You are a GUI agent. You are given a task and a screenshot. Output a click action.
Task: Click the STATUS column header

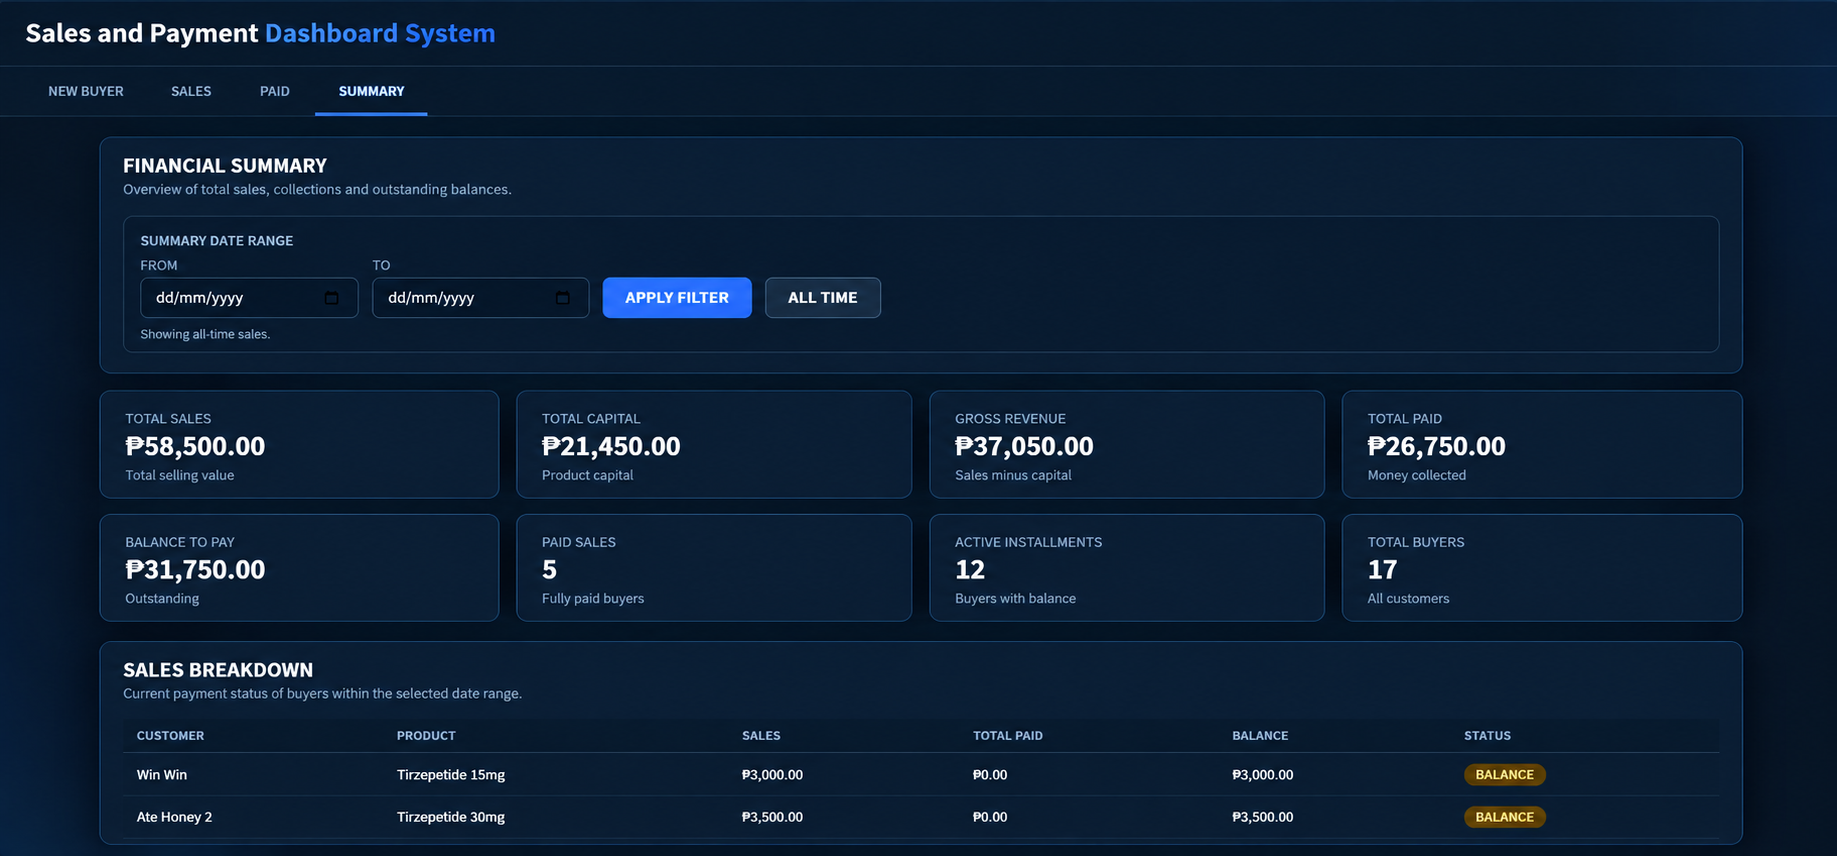[1487, 736]
